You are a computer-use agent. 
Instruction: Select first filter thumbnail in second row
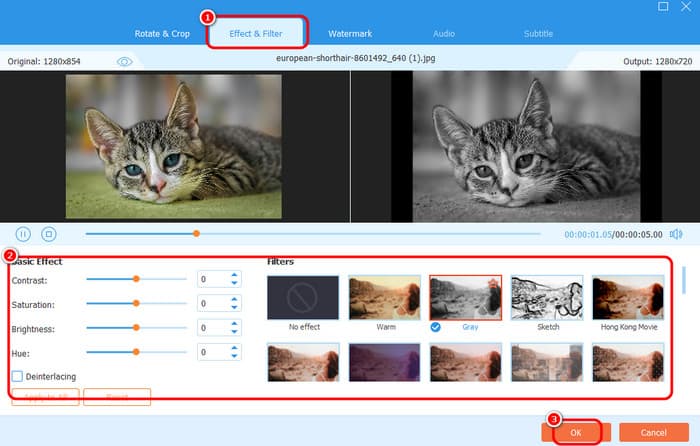pyautogui.click(x=303, y=363)
